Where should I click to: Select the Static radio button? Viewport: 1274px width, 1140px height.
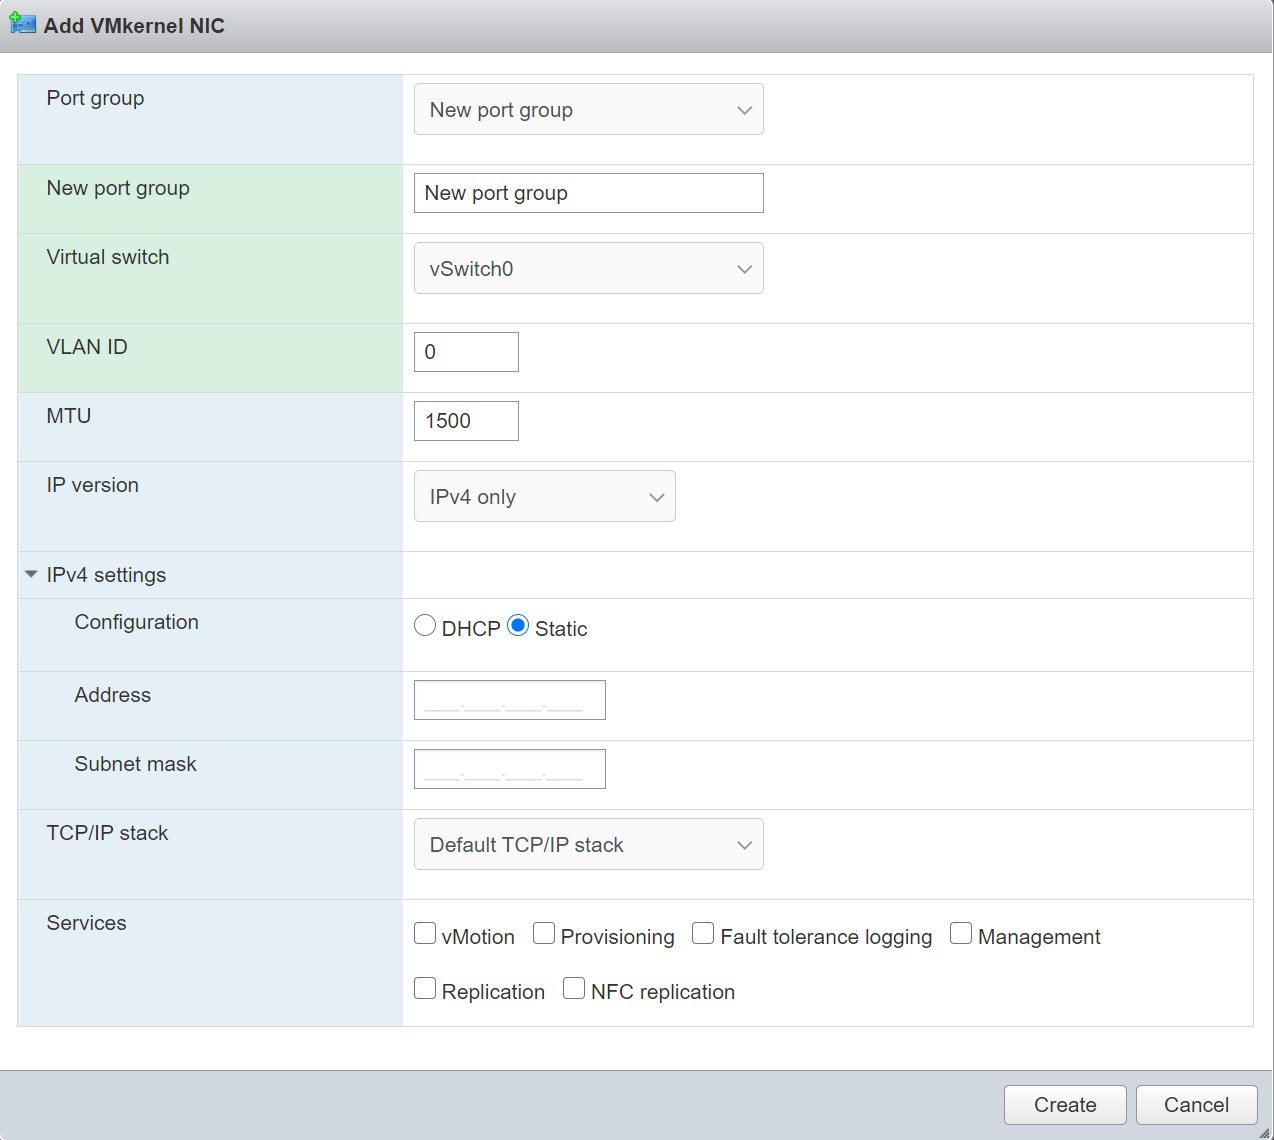[518, 626]
